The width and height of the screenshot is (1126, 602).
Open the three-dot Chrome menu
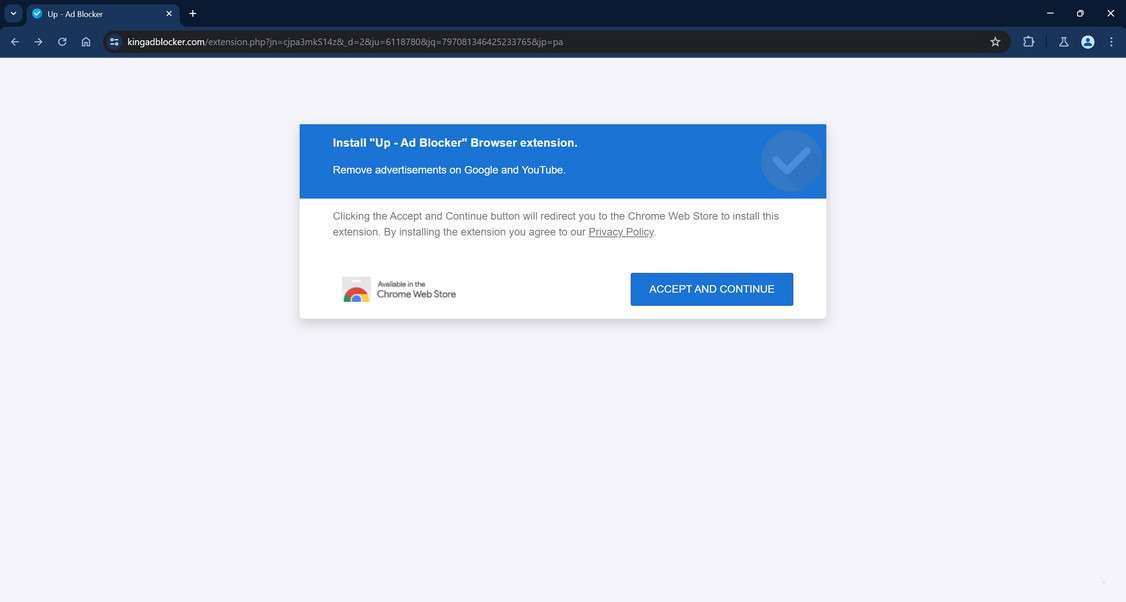pyautogui.click(x=1111, y=41)
